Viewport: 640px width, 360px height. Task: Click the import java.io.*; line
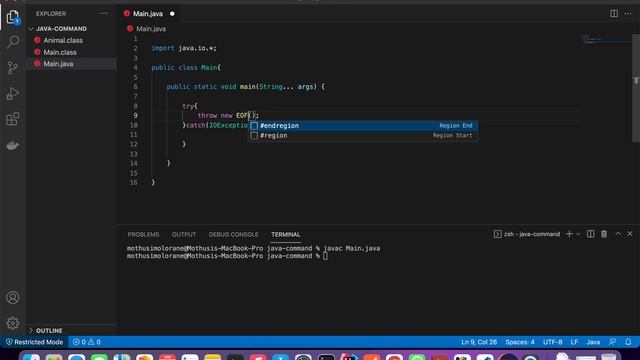[184, 48]
